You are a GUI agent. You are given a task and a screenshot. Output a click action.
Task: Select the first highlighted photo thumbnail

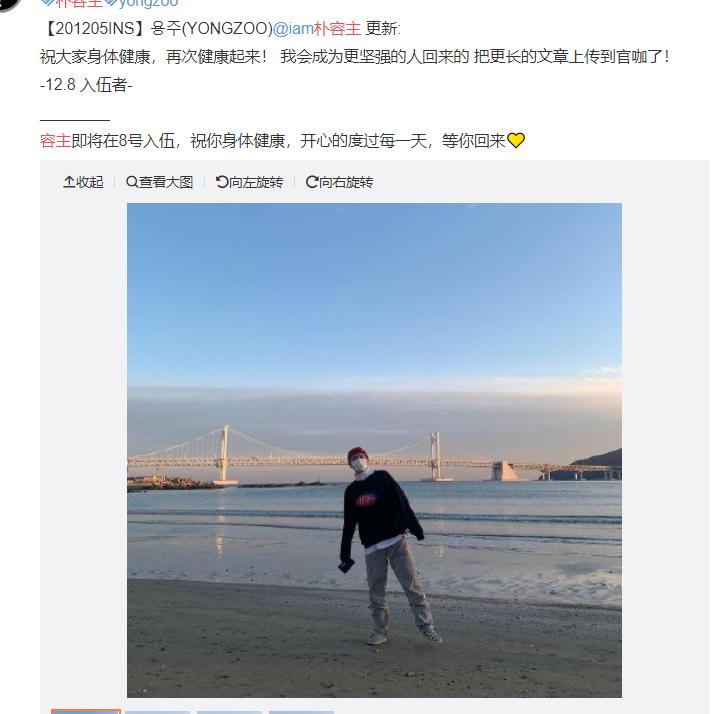86,711
